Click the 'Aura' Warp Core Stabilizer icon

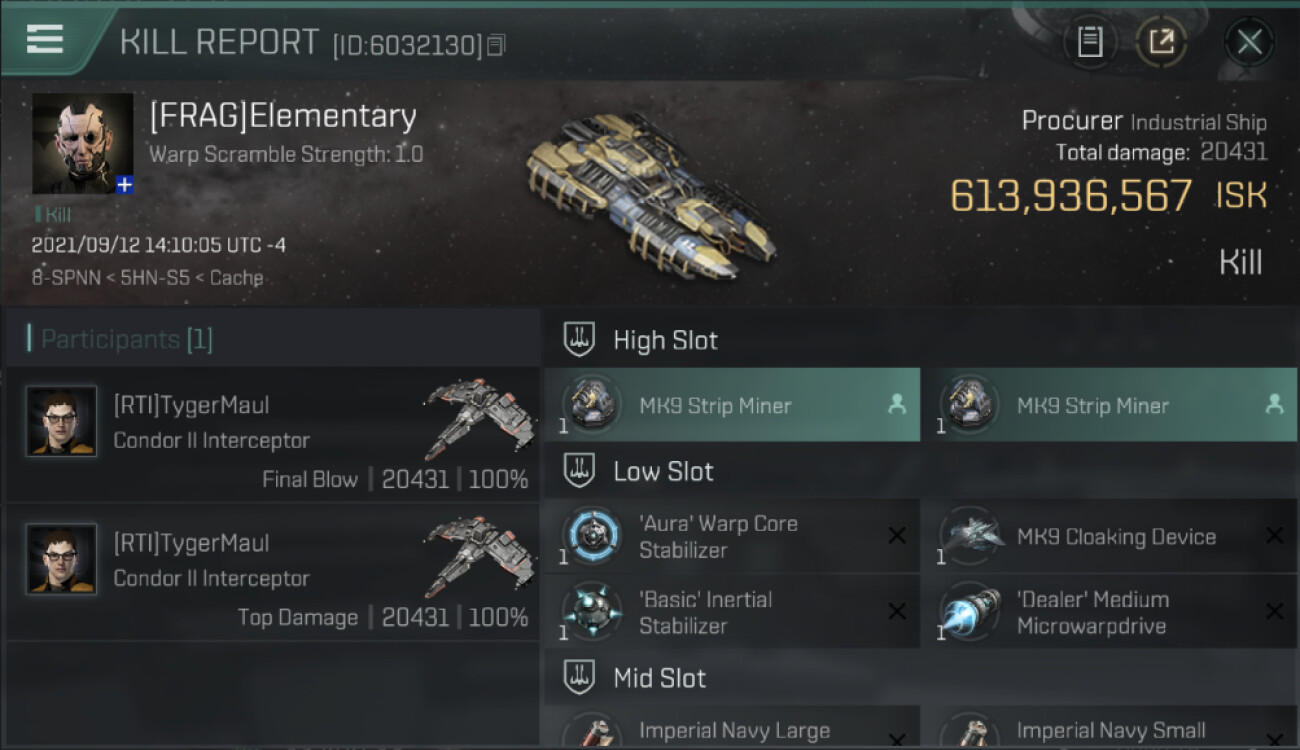click(590, 536)
